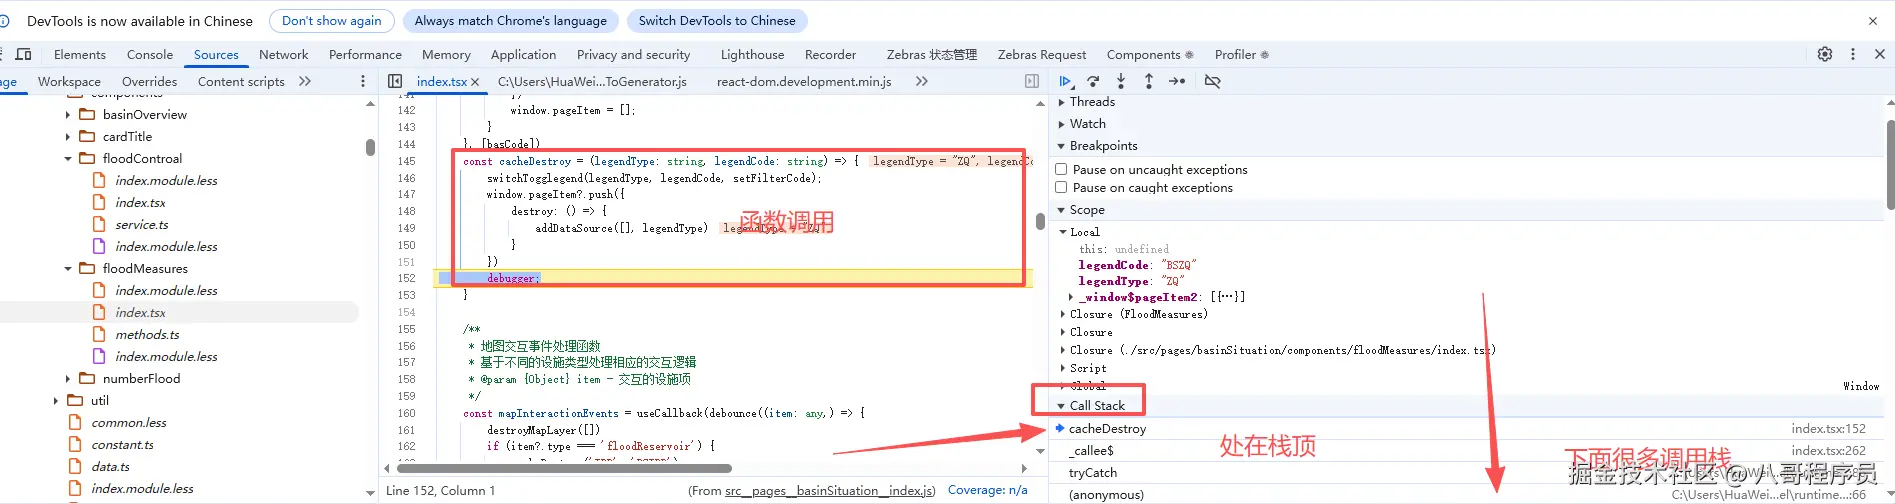Show more editor tabs chevron
Image resolution: width=1895 pixels, height=504 pixels.
tap(921, 81)
